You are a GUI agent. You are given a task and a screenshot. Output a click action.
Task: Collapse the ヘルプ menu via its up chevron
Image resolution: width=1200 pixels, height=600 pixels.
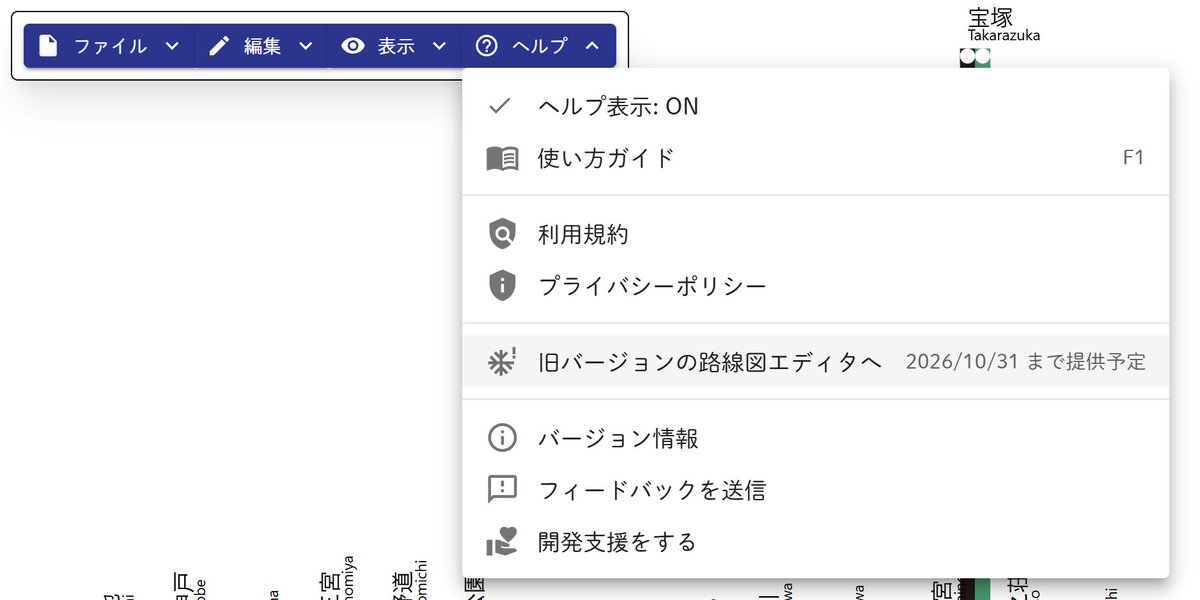[x=594, y=45]
